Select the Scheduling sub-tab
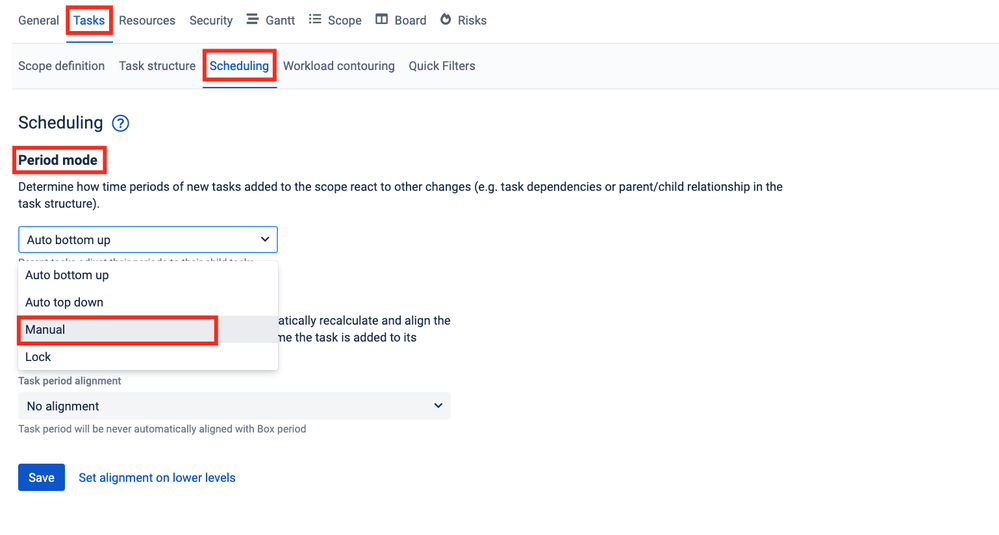This screenshot has height=535, width=999. pyautogui.click(x=239, y=66)
